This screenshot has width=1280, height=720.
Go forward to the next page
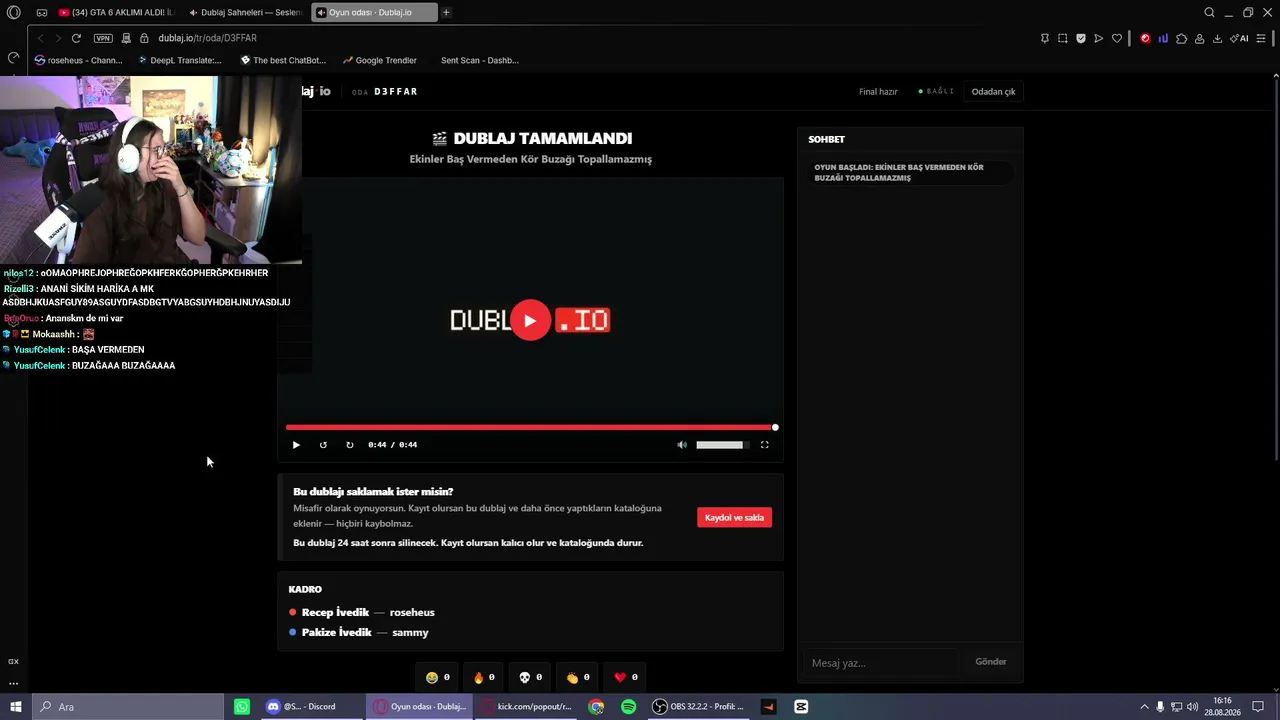click(58, 38)
